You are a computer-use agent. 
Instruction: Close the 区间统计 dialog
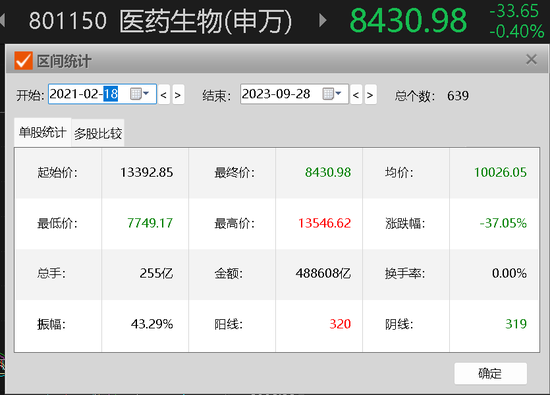pyautogui.click(x=531, y=60)
